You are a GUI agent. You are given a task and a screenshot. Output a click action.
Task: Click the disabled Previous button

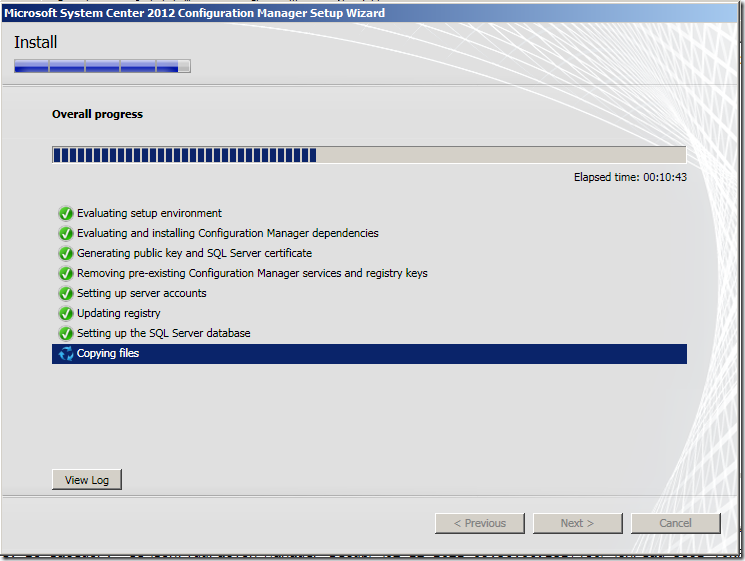click(x=480, y=523)
